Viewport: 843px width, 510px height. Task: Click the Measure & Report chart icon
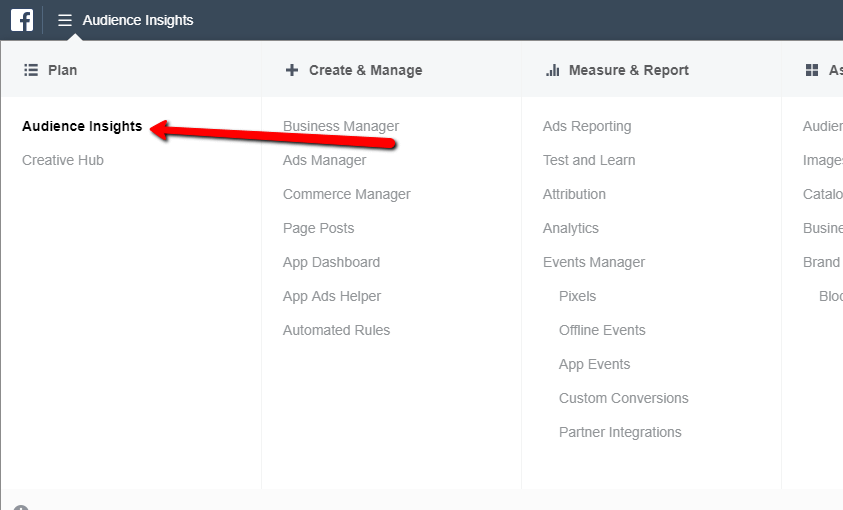point(553,70)
